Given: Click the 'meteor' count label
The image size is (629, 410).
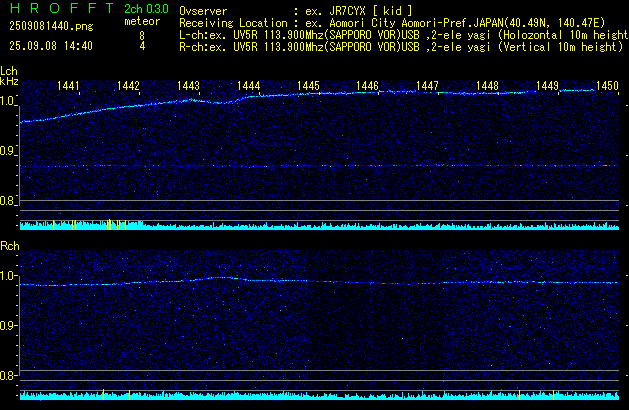Looking at the screenshot, I should [x=142, y=21].
